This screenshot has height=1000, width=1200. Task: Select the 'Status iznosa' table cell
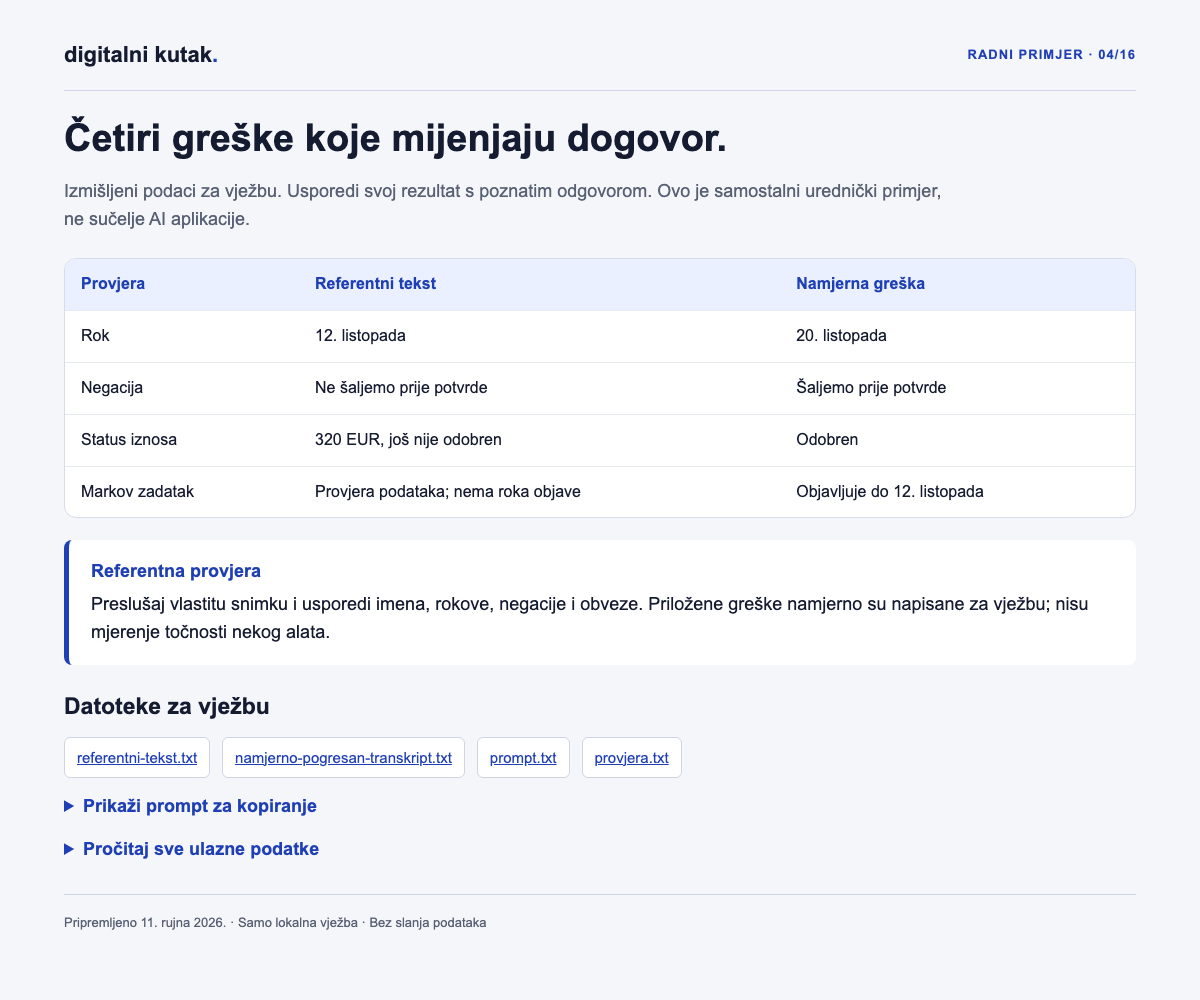[182, 440]
